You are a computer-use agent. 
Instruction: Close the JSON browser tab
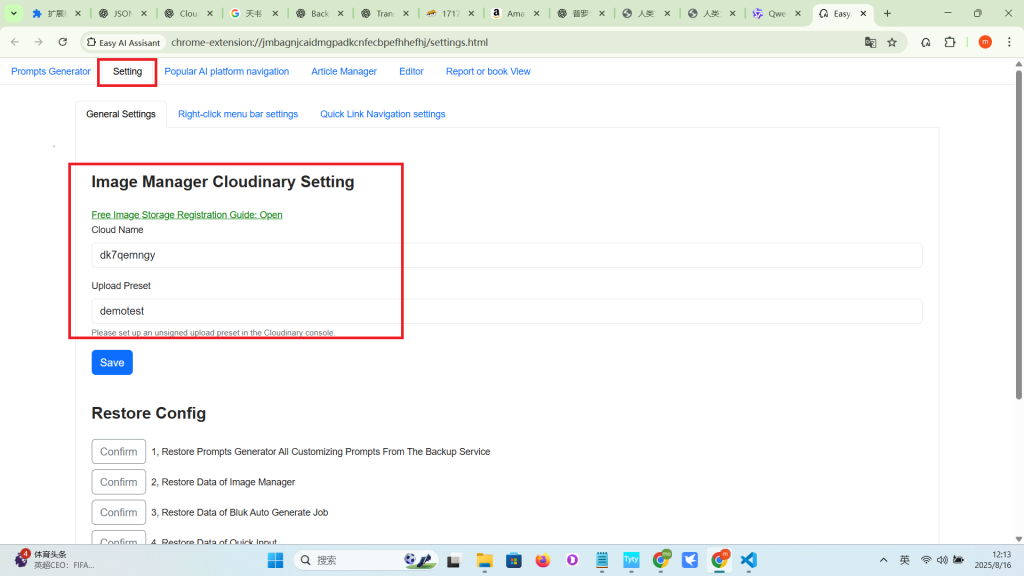(x=144, y=13)
